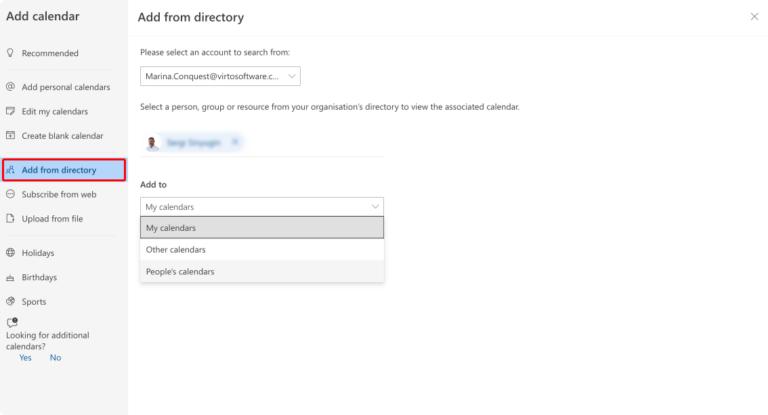Collapse the Add to dropdown chevron
Viewport: 768px width, 415px height.
click(x=375, y=207)
